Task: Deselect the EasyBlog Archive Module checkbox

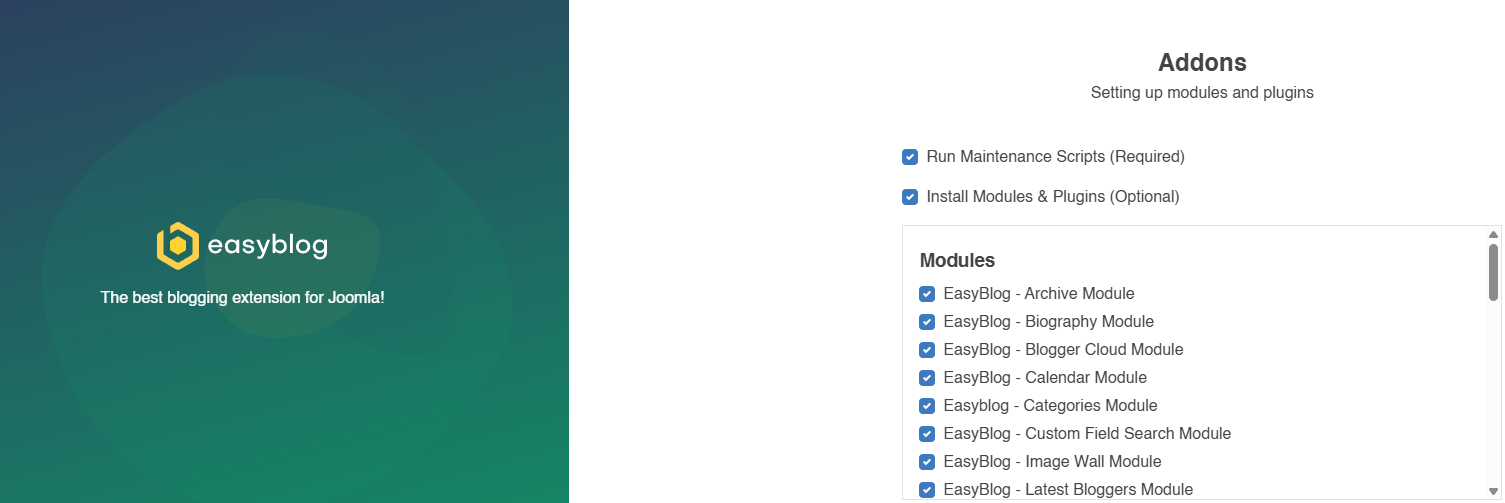Action: (x=927, y=294)
